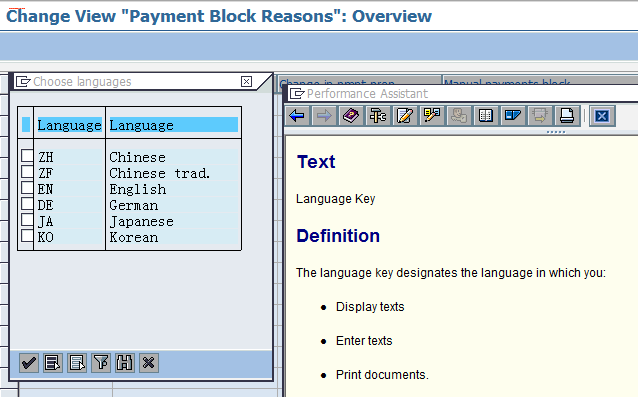Open the SAP Library book pages icon
The width and height of the screenshot is (638, 397).
point(485,116)
